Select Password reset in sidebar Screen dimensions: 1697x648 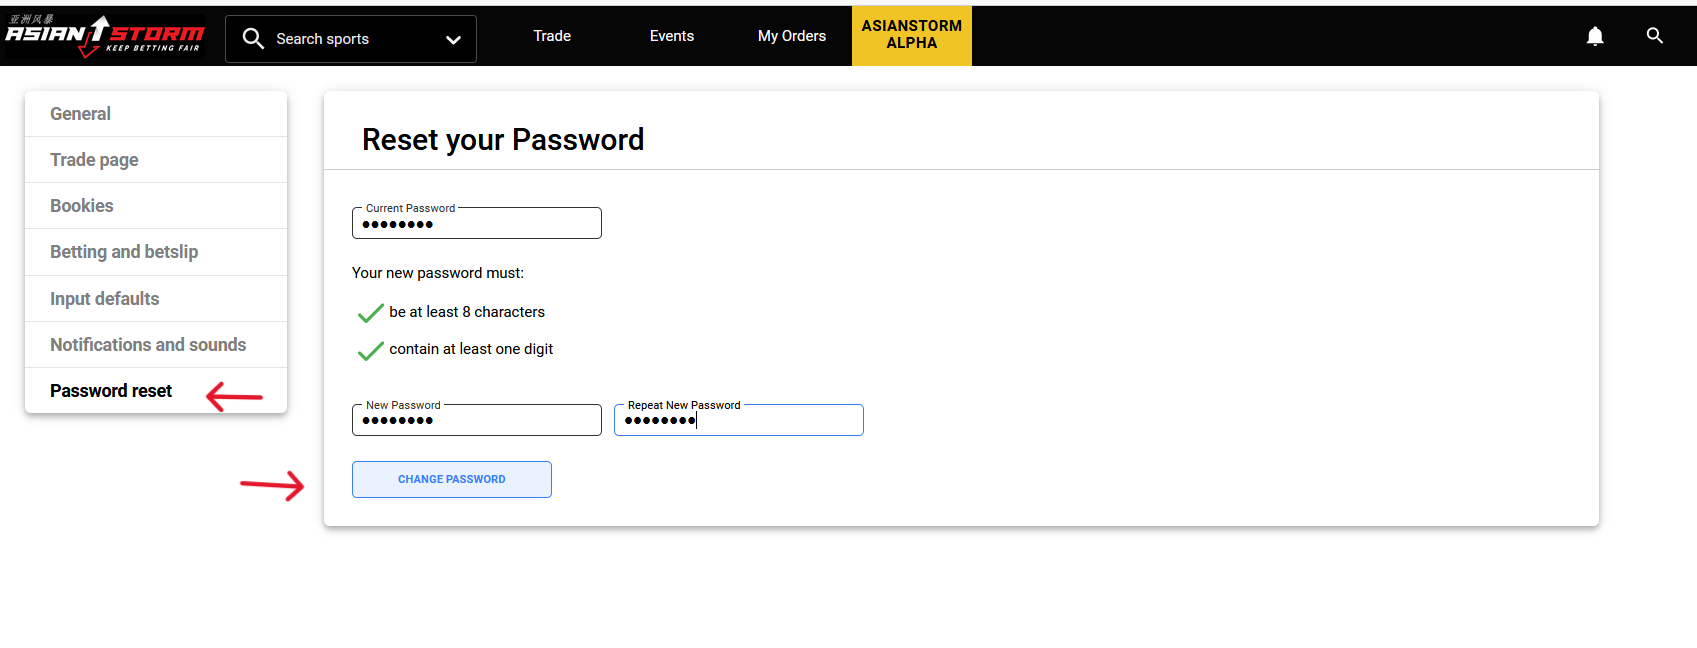tap(156, 391)
